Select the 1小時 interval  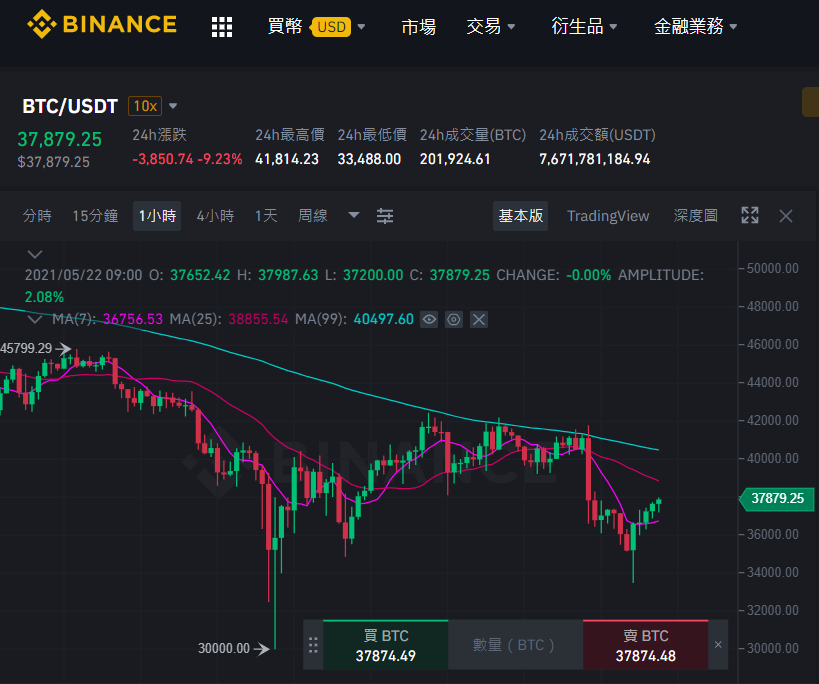[157, 216]
